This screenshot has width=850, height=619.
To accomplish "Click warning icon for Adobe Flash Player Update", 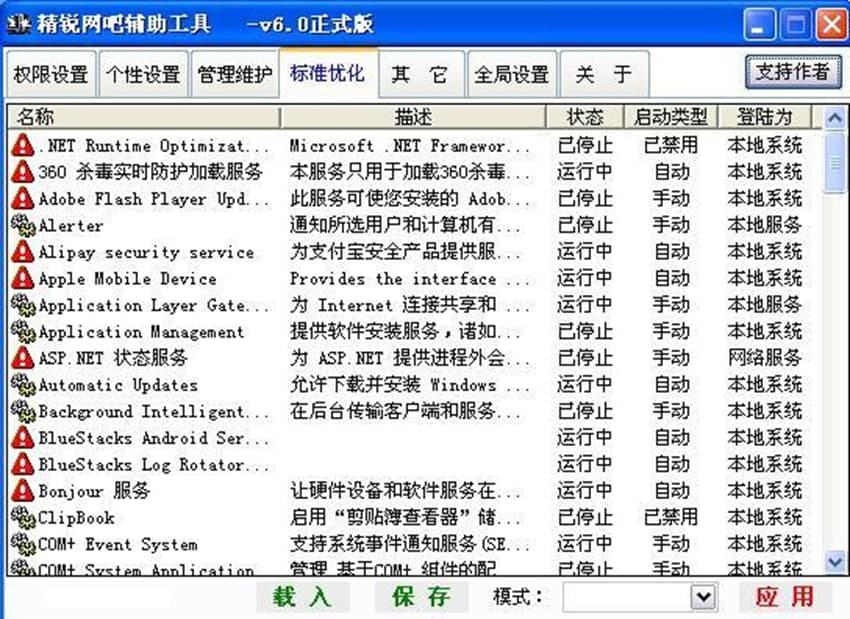I will pyautogui.click(x=23, y=198).
